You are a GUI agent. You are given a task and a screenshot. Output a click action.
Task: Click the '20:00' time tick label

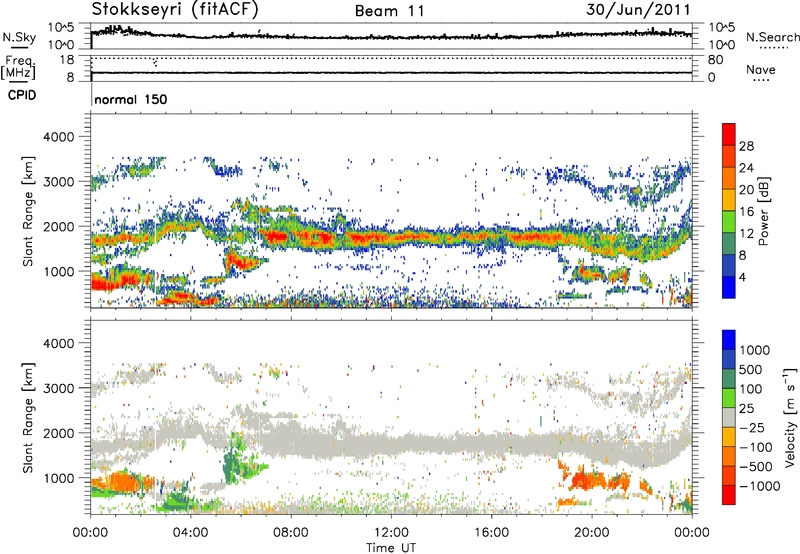pyautogui.click(x=592, y=533)
